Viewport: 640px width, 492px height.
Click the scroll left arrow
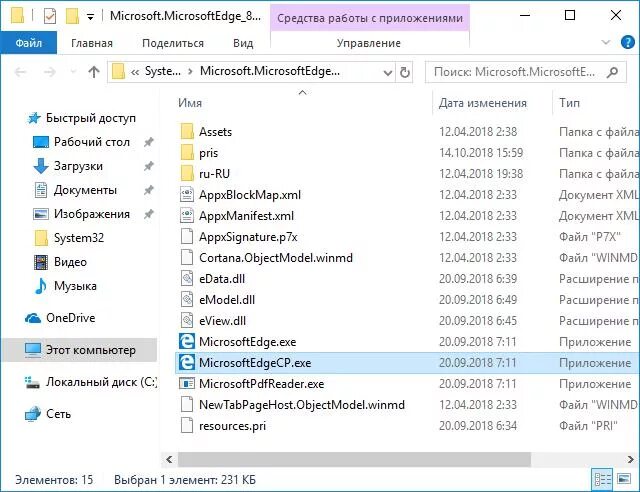point(169,459)
